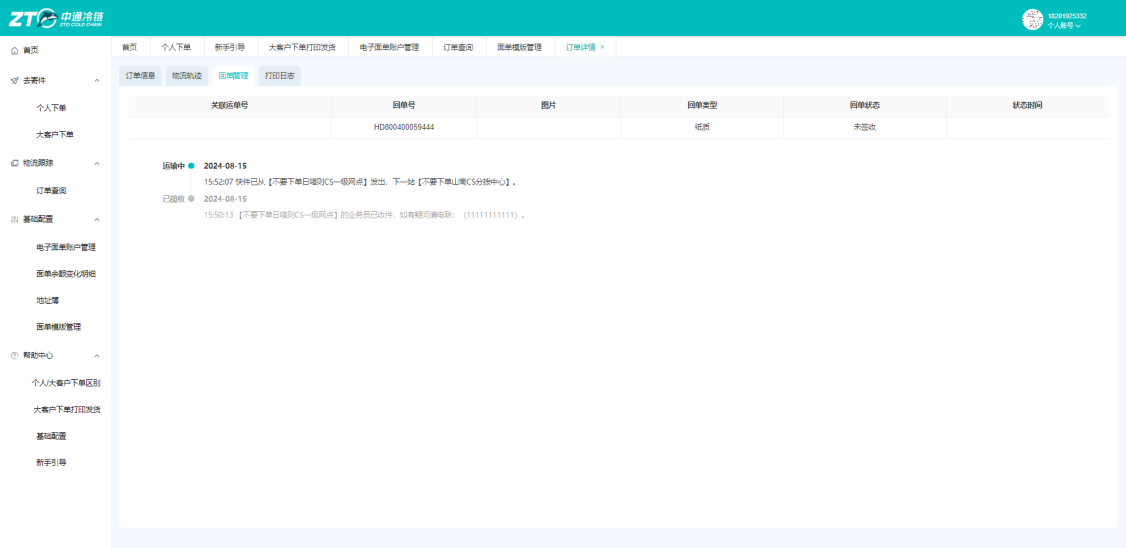Click the paper plane icon next to 去寄件
Screen dimensions: 1126x548
(14, 80)
